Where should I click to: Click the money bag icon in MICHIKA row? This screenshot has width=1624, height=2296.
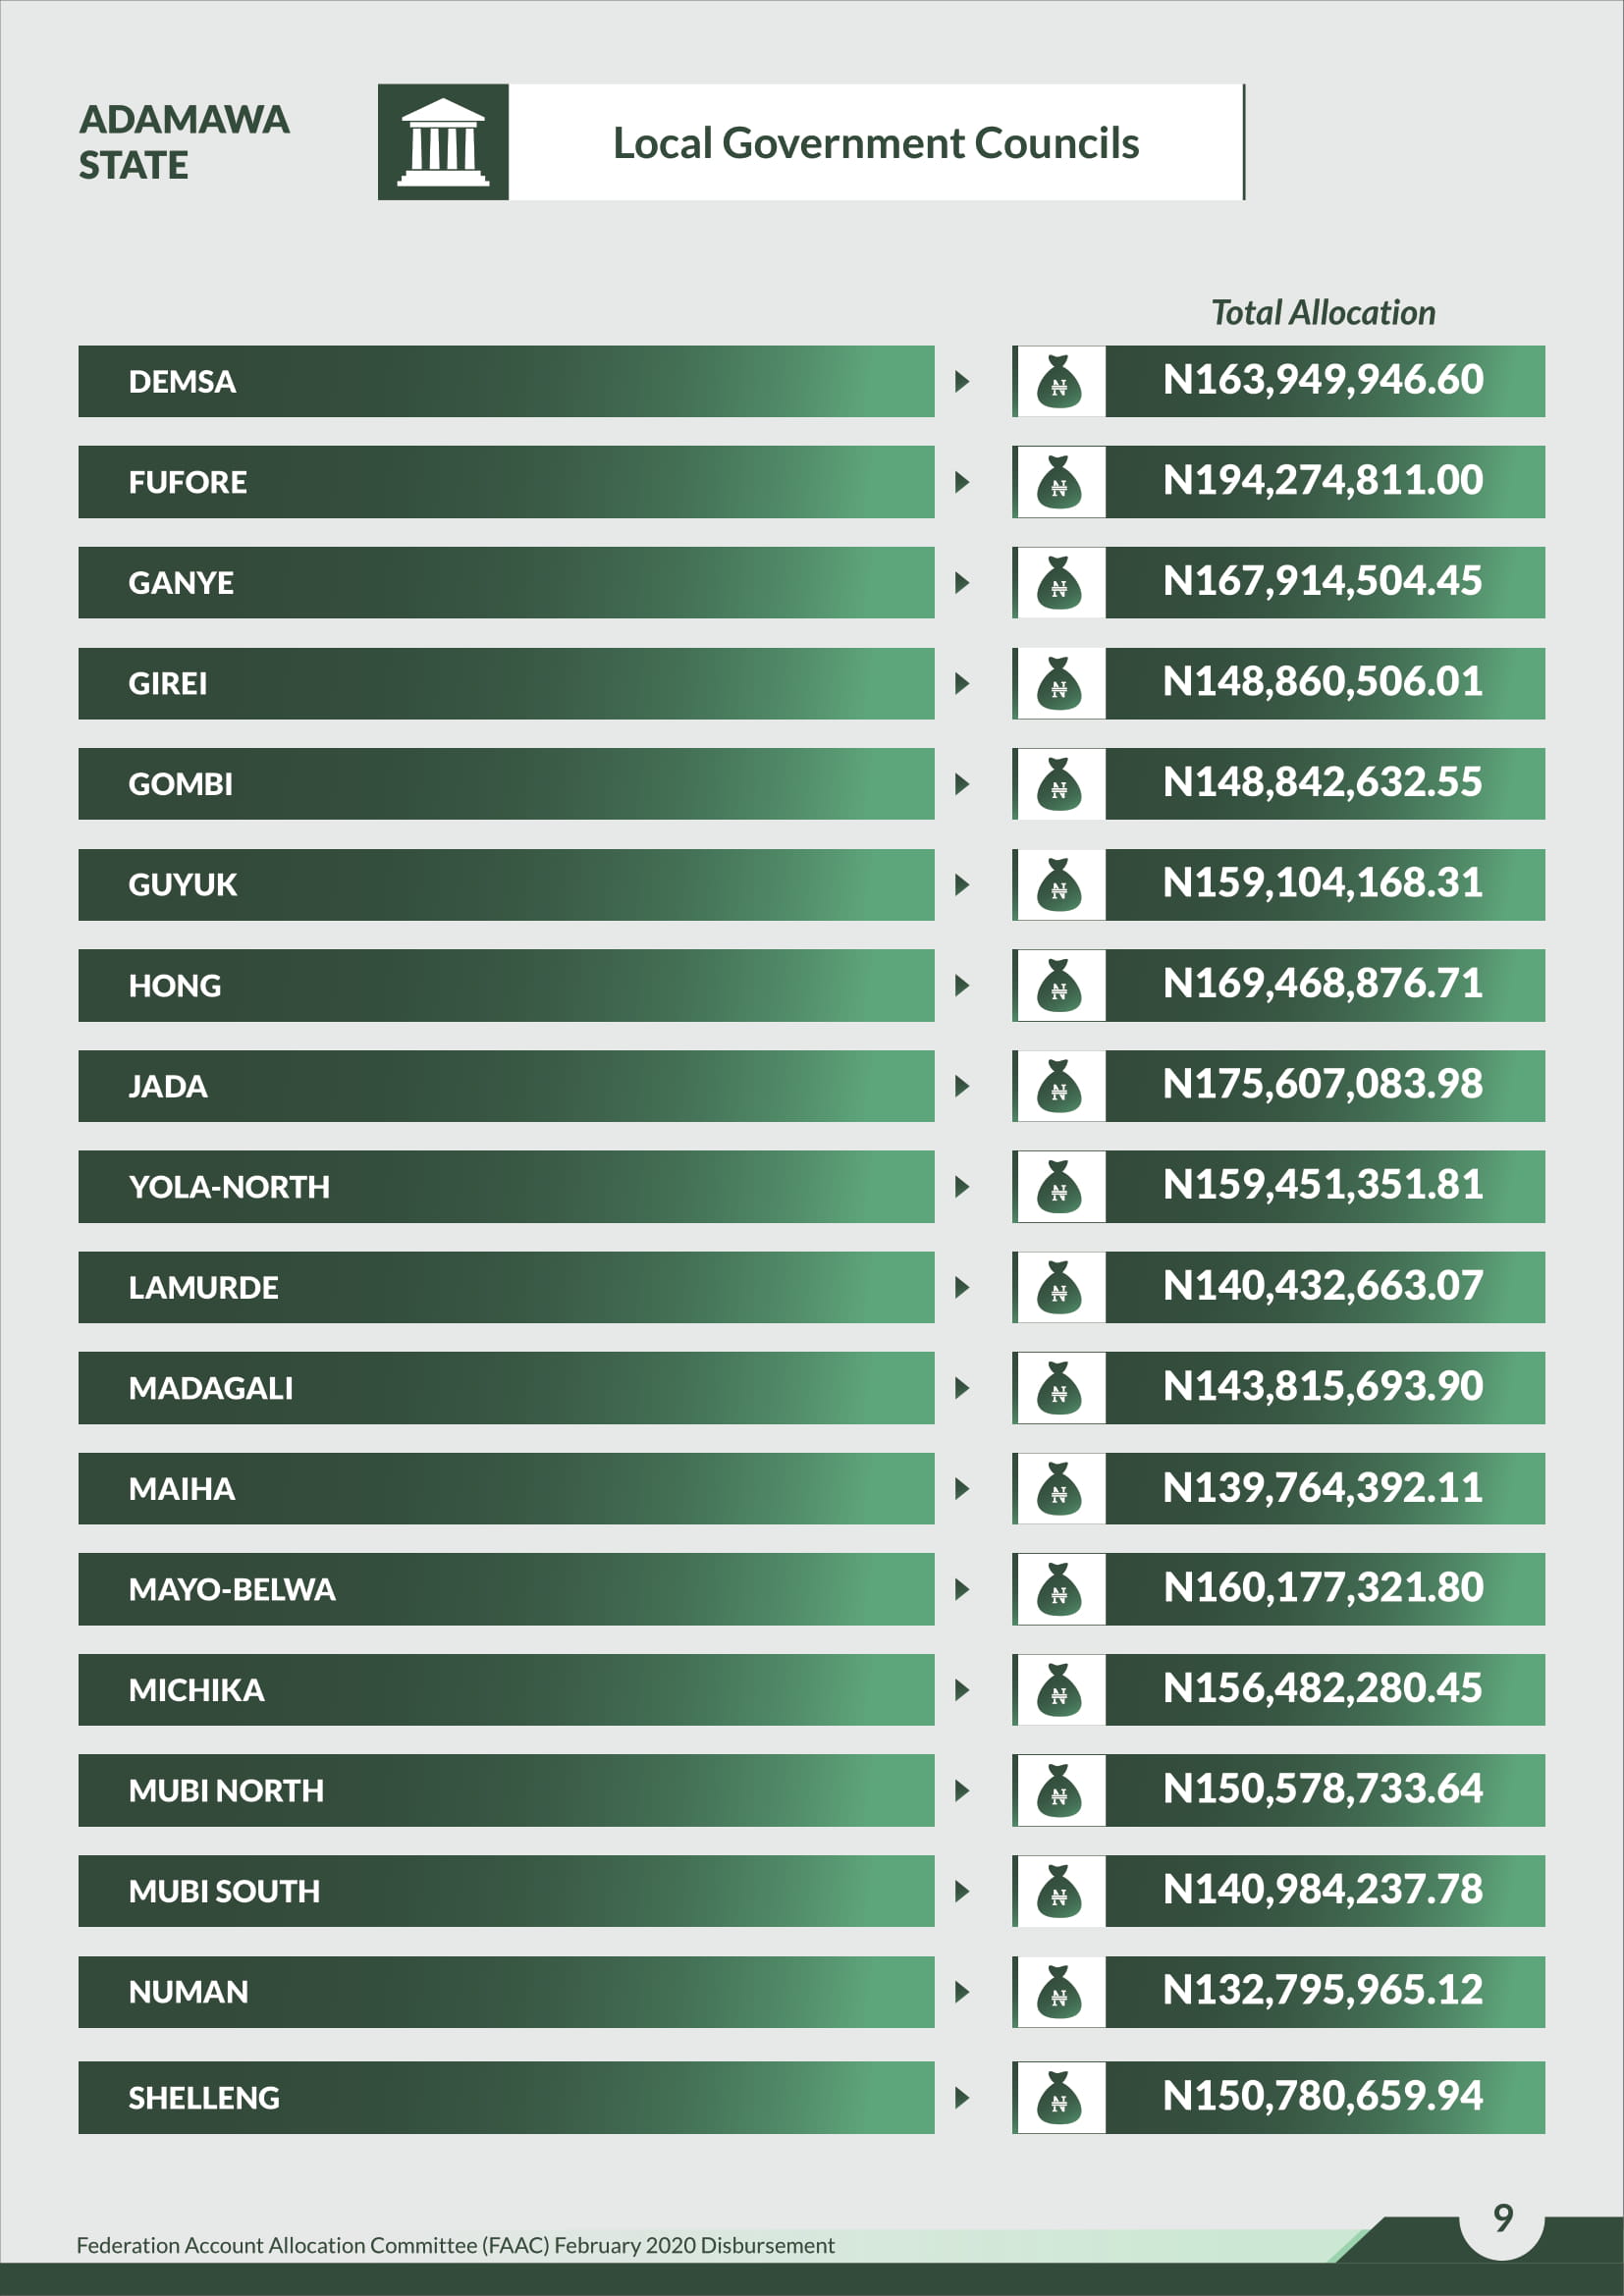pyautogui.click(x=1059, y=1689)
